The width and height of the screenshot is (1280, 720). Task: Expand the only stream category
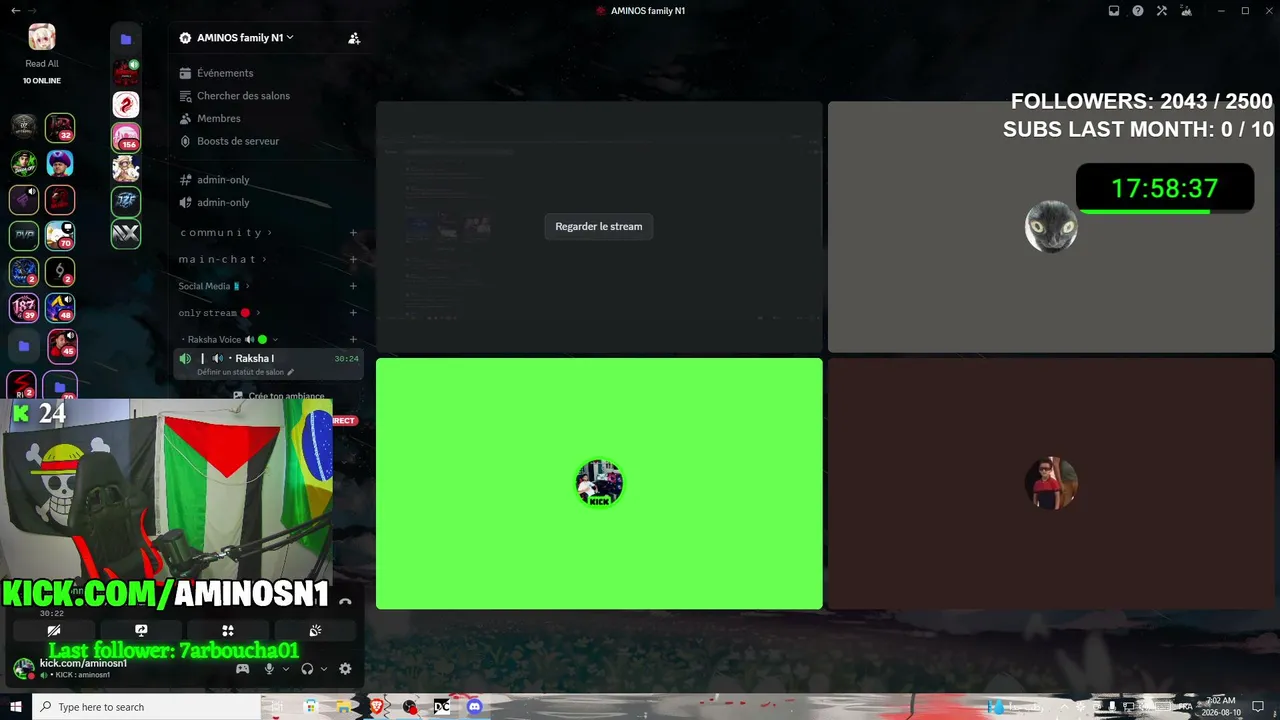click(218, 313)
